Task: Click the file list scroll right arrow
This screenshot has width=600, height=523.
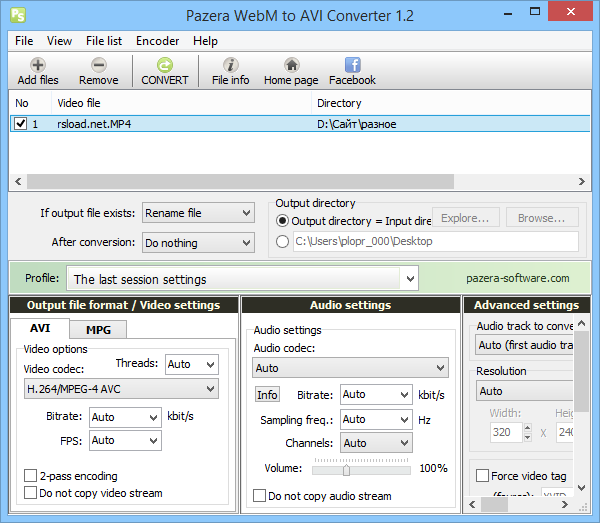Action: (x=582, y=181)
